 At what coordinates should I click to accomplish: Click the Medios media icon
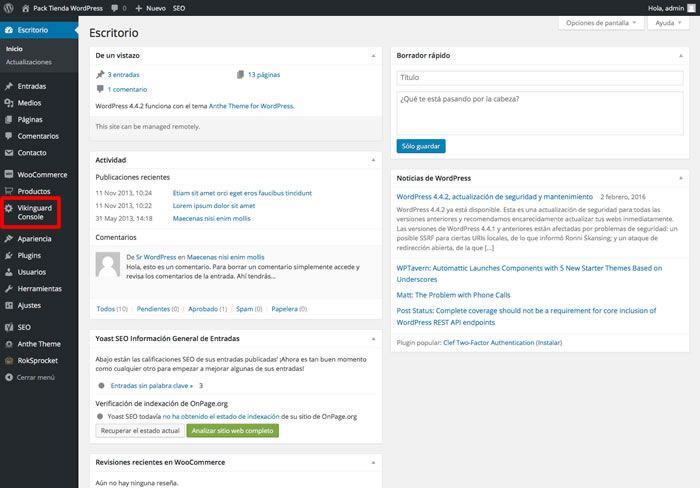tap(8, 103)
